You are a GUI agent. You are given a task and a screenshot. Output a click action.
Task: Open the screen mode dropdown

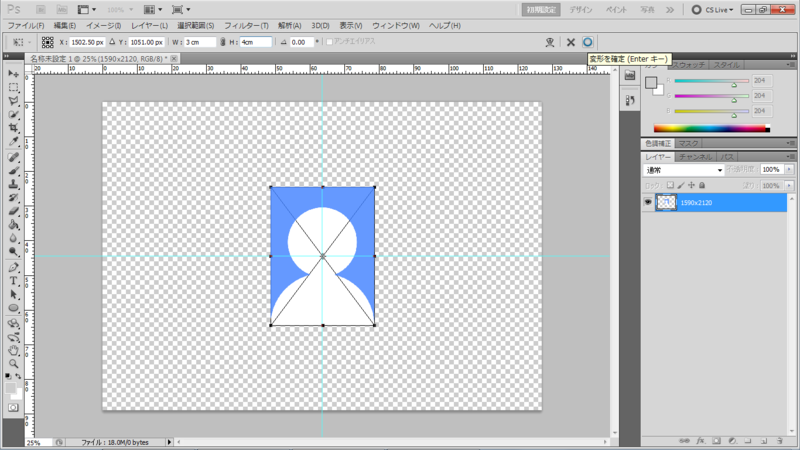(x=181, y=10)
